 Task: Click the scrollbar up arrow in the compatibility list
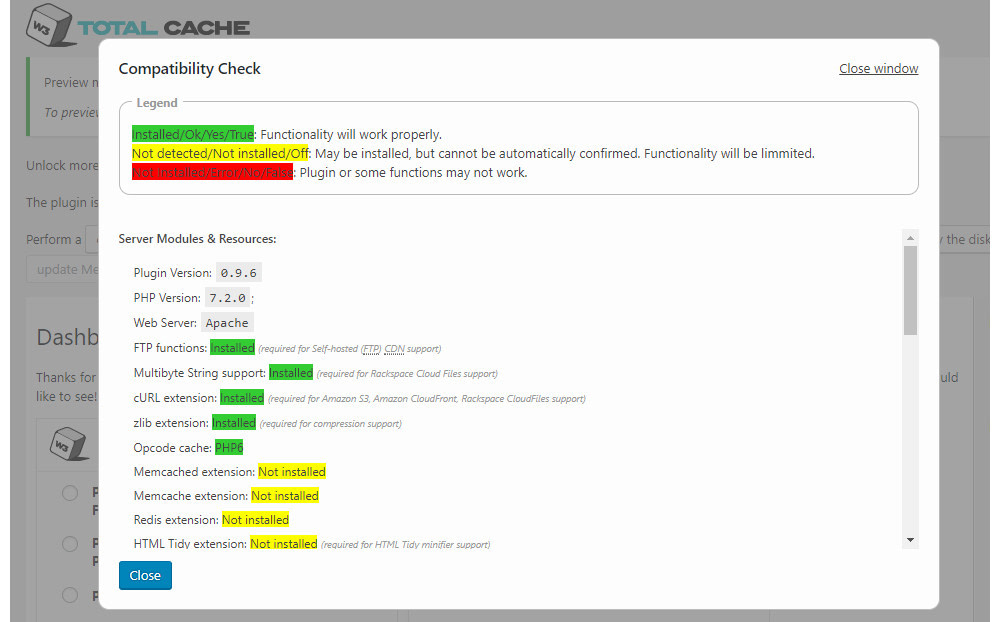[910, 237]
